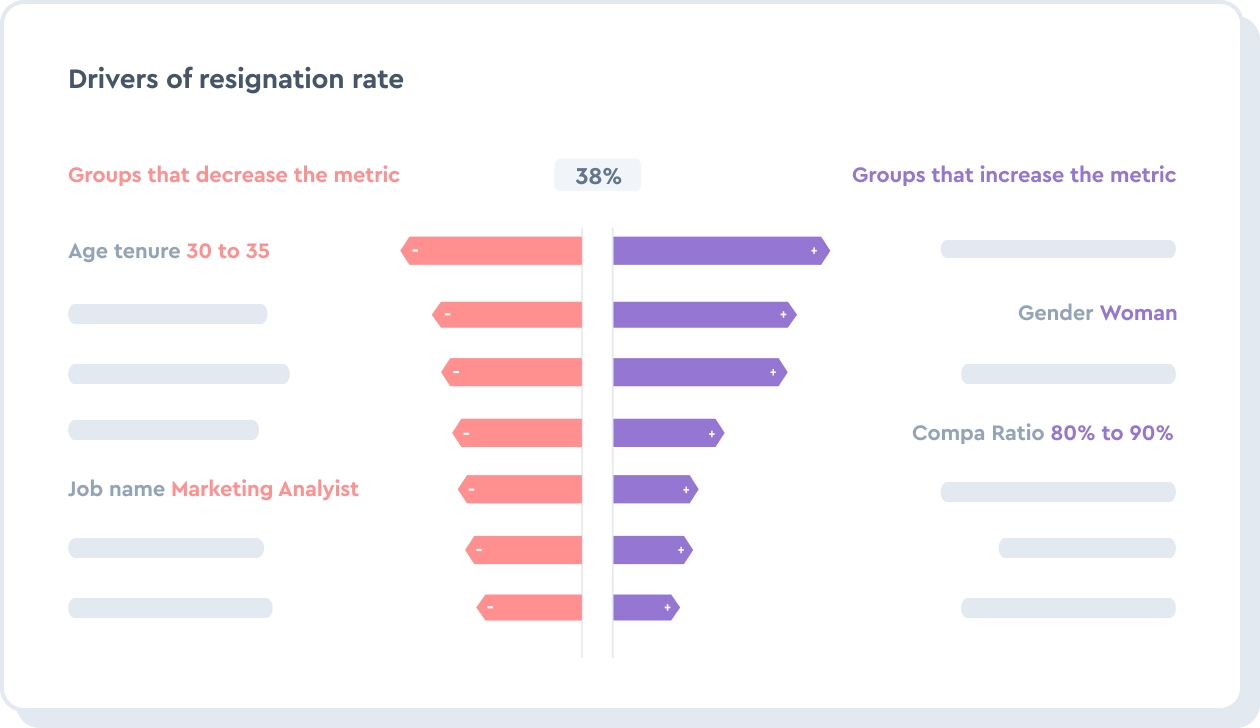Click minus icon on Marketing Analyst bar
Viewport: 1260px width, 728px height.
coord(471,490)
